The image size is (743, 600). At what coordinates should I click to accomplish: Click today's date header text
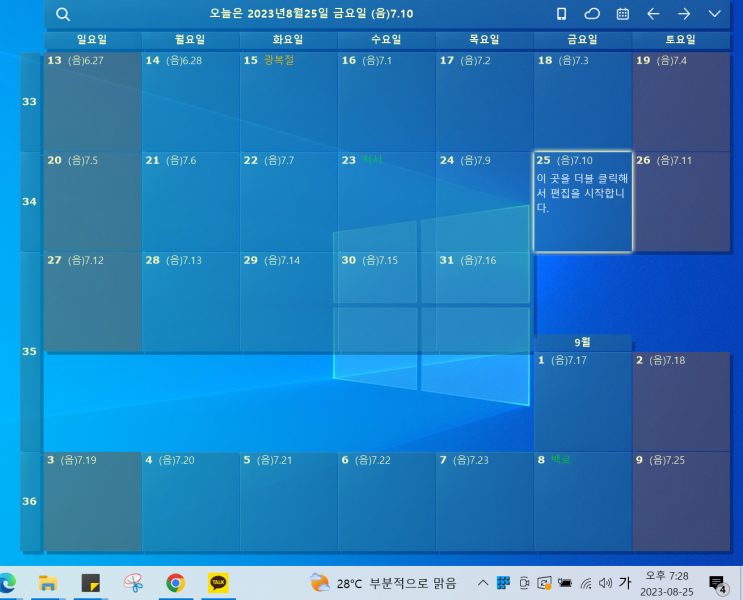[x=311, y=13]
